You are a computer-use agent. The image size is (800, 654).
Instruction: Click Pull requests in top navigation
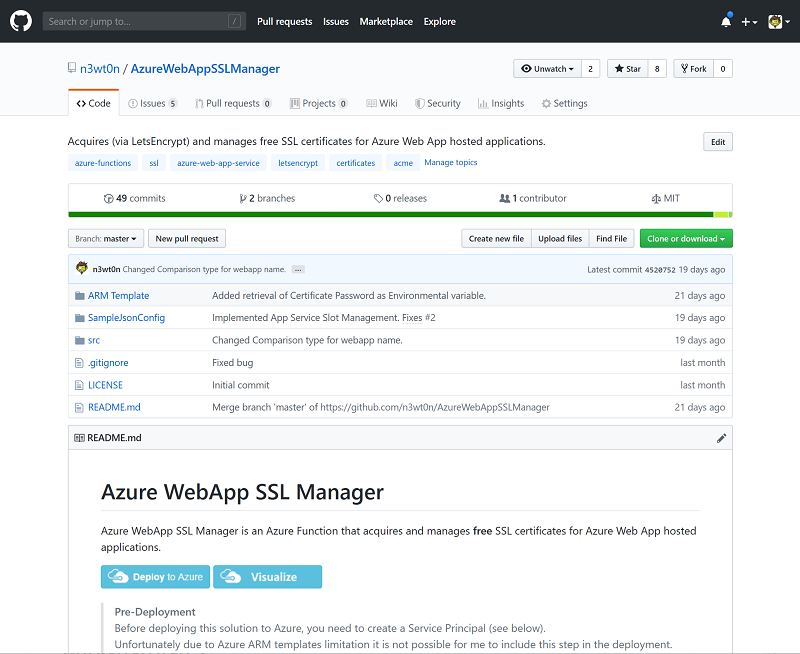pyautogui.click(x=284, y=21)
